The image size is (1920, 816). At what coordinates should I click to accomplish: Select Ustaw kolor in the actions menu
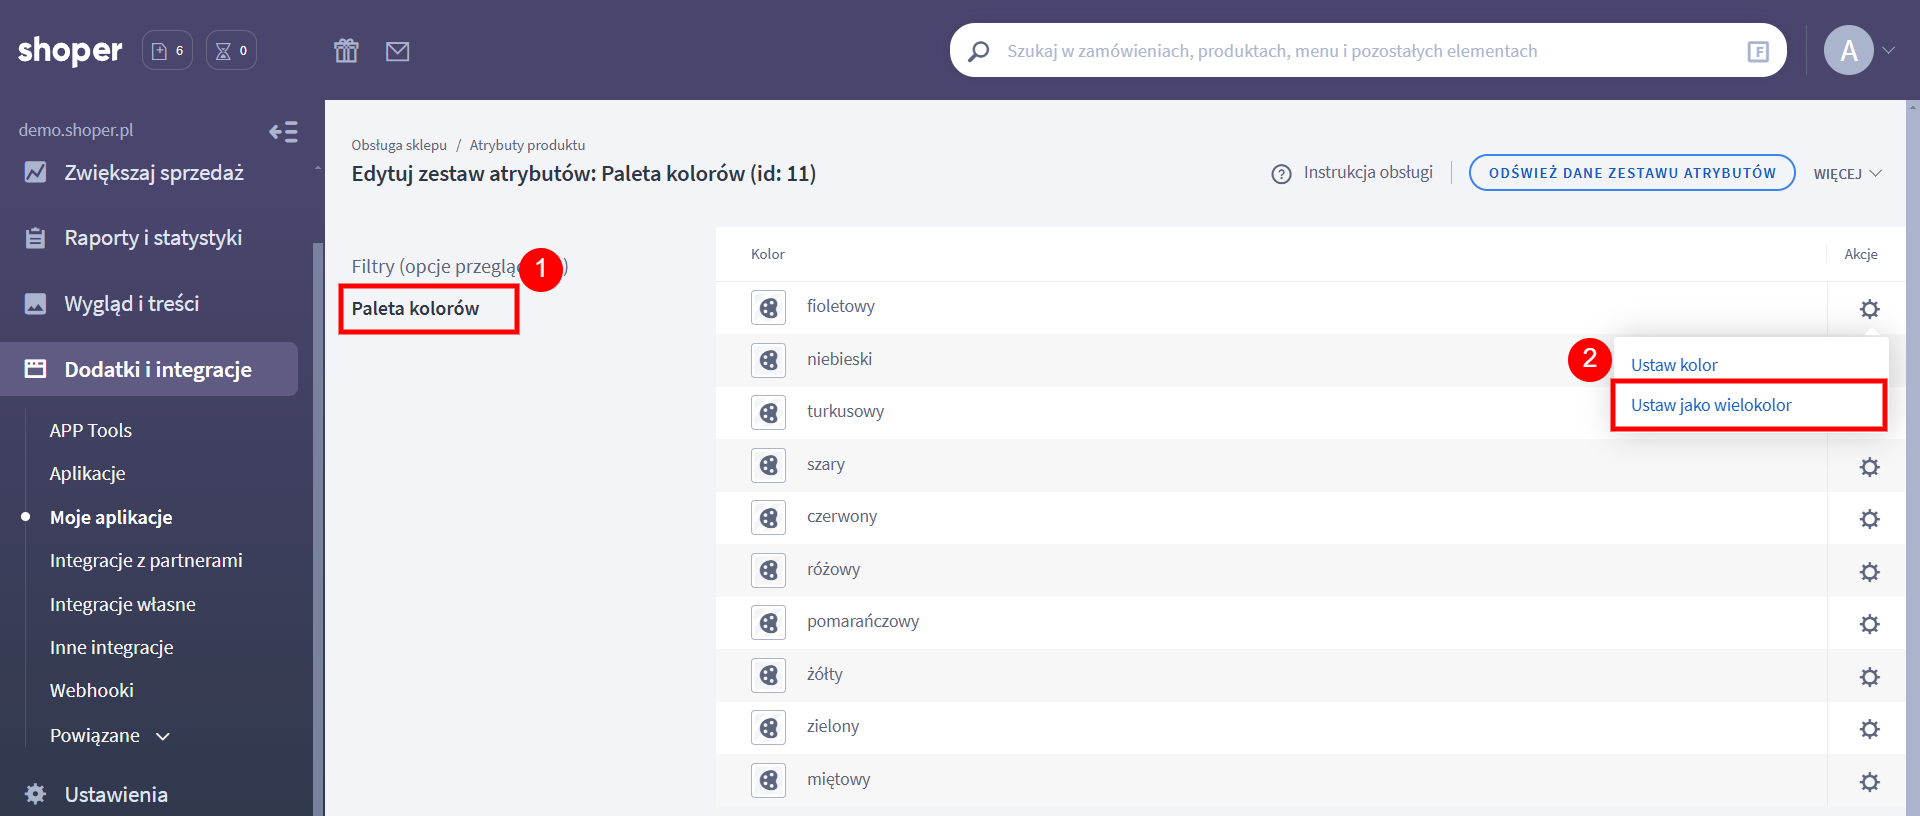point(1673,365)
